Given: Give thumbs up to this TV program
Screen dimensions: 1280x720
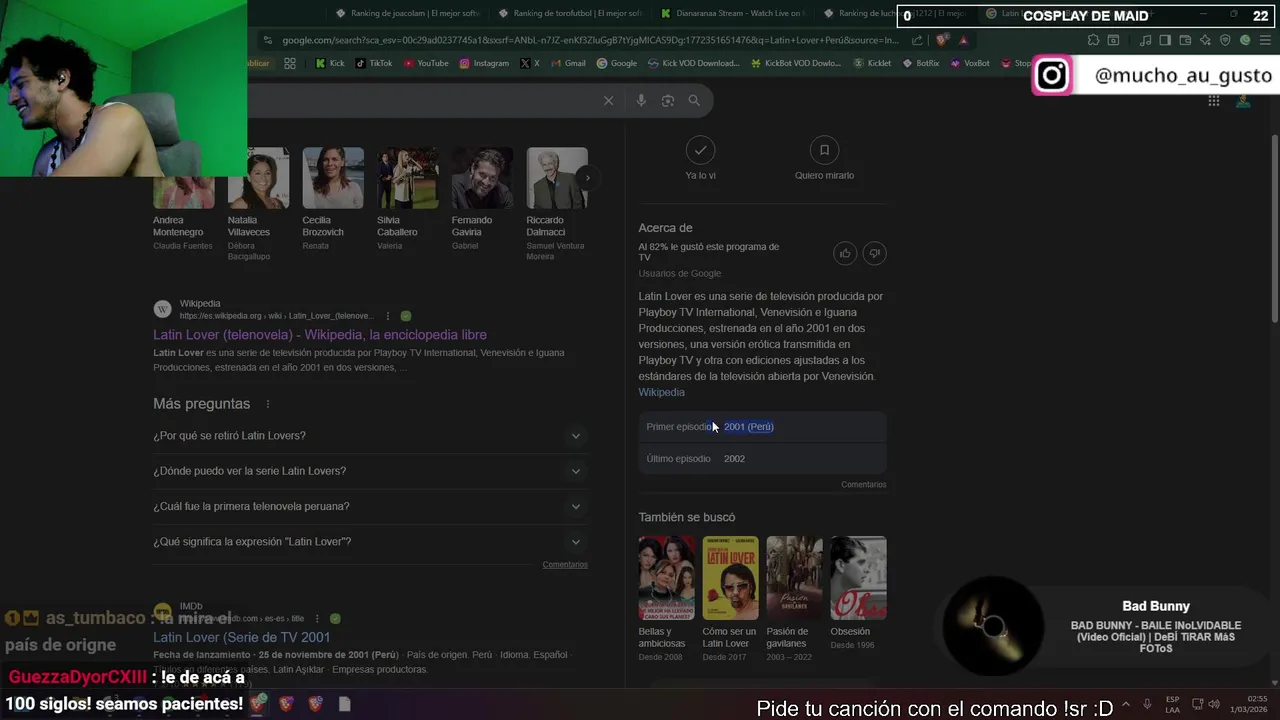Looking at the screenshot, I should [x=845, y=254].
